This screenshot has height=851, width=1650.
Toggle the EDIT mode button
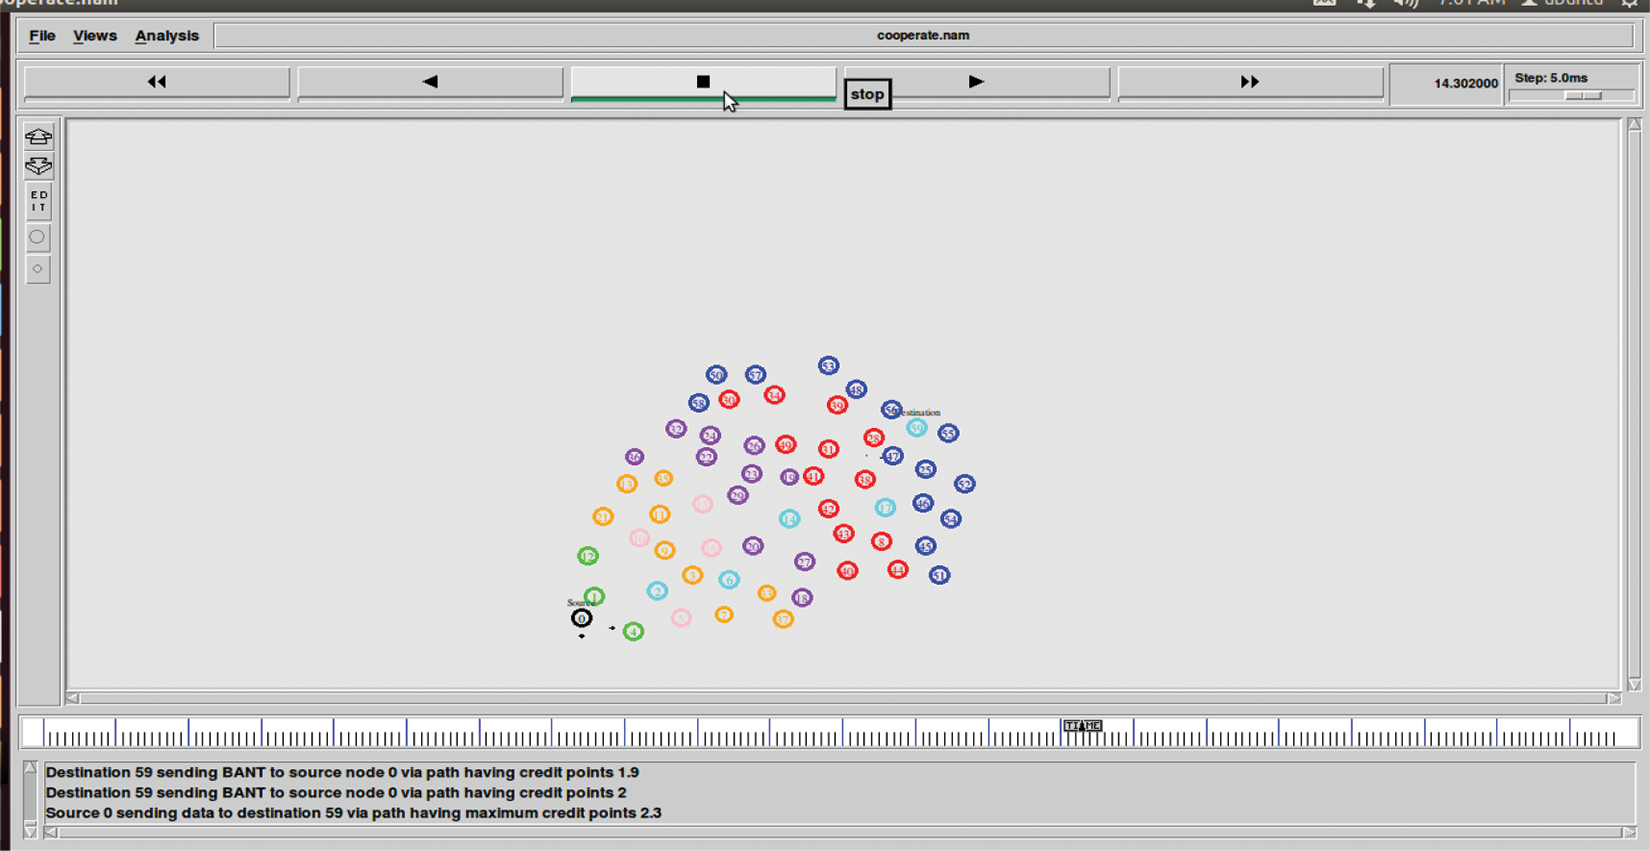(38, 202)
